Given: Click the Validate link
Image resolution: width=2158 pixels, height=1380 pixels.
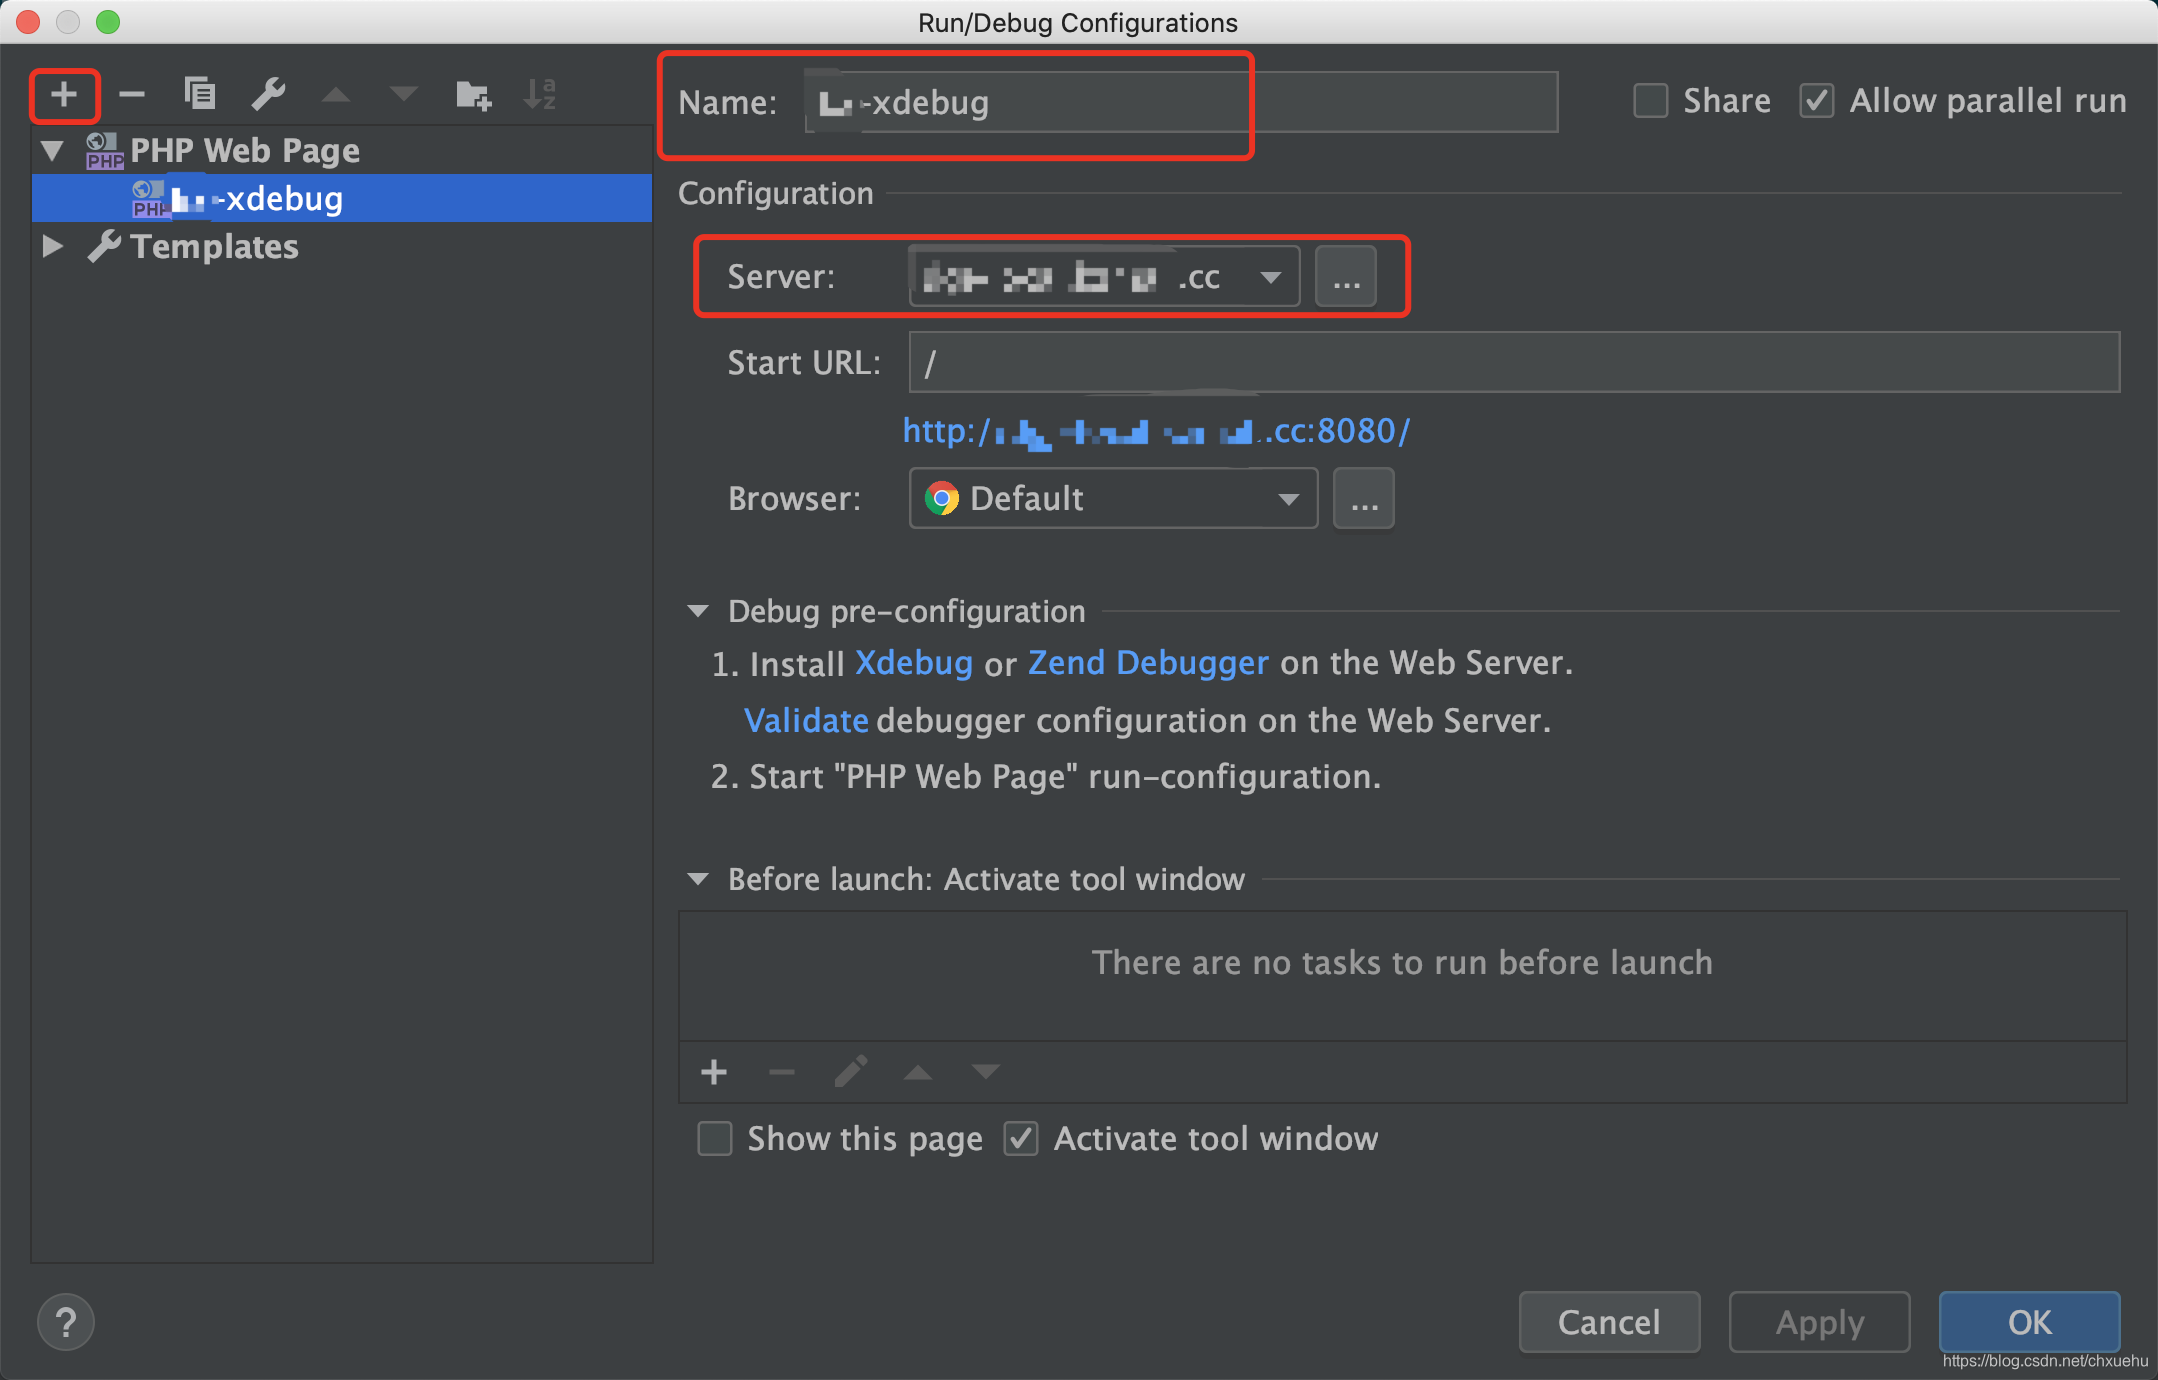Looking at the screenshot, I should (x=806, y=720).
